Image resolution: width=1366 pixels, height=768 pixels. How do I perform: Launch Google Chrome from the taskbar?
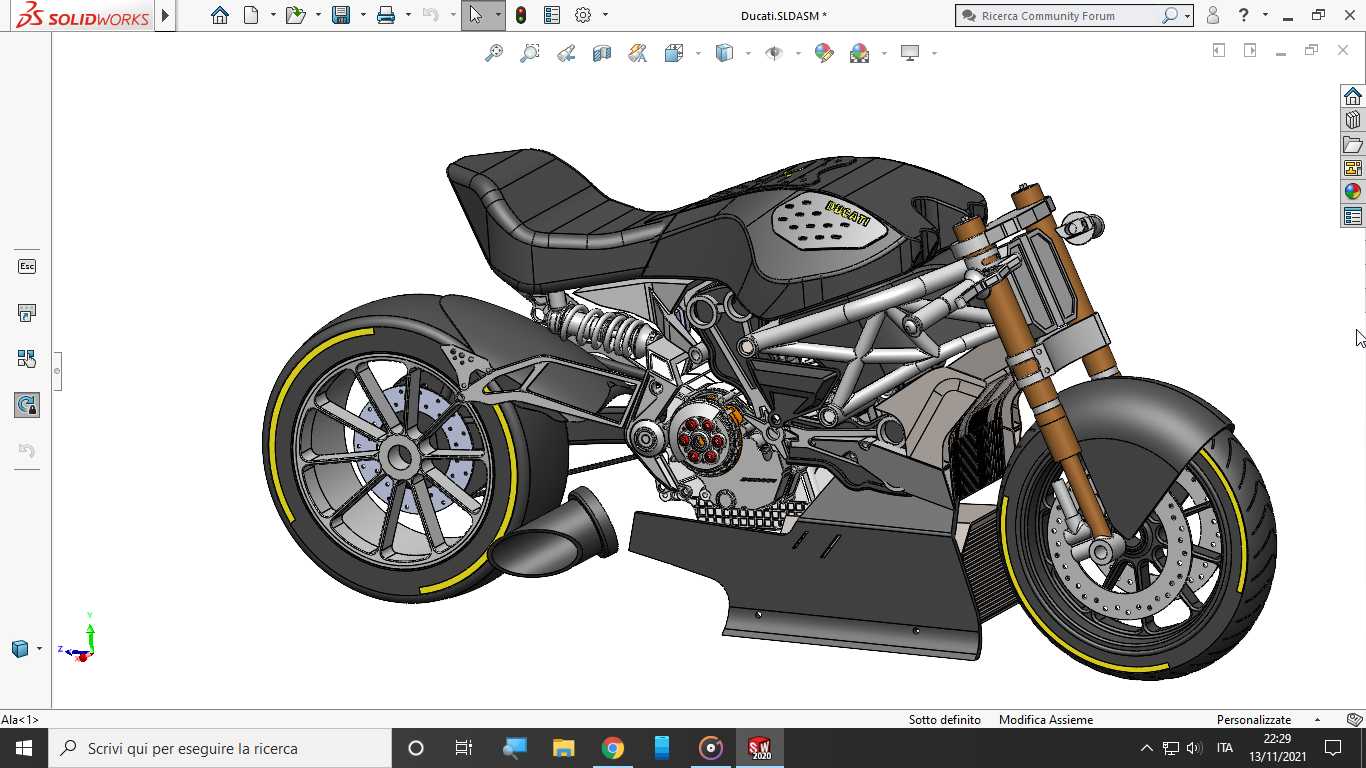tap(613, 747)
